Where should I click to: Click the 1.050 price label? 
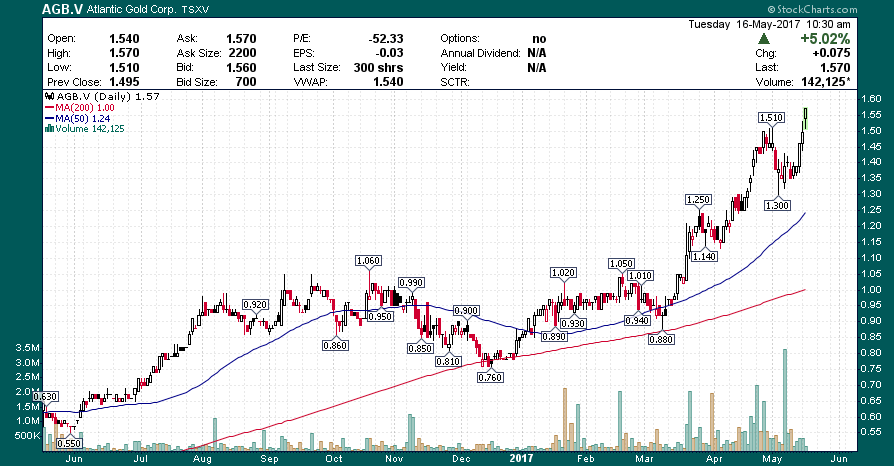coord(621,264)
